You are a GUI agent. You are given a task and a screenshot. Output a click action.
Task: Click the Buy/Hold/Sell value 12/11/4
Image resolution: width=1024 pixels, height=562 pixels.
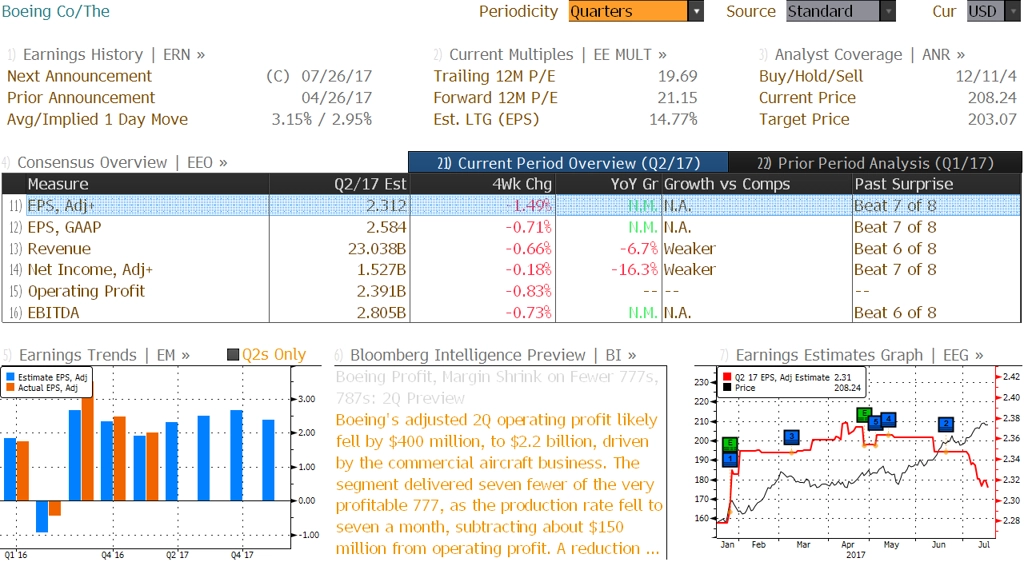click(986, 76)
